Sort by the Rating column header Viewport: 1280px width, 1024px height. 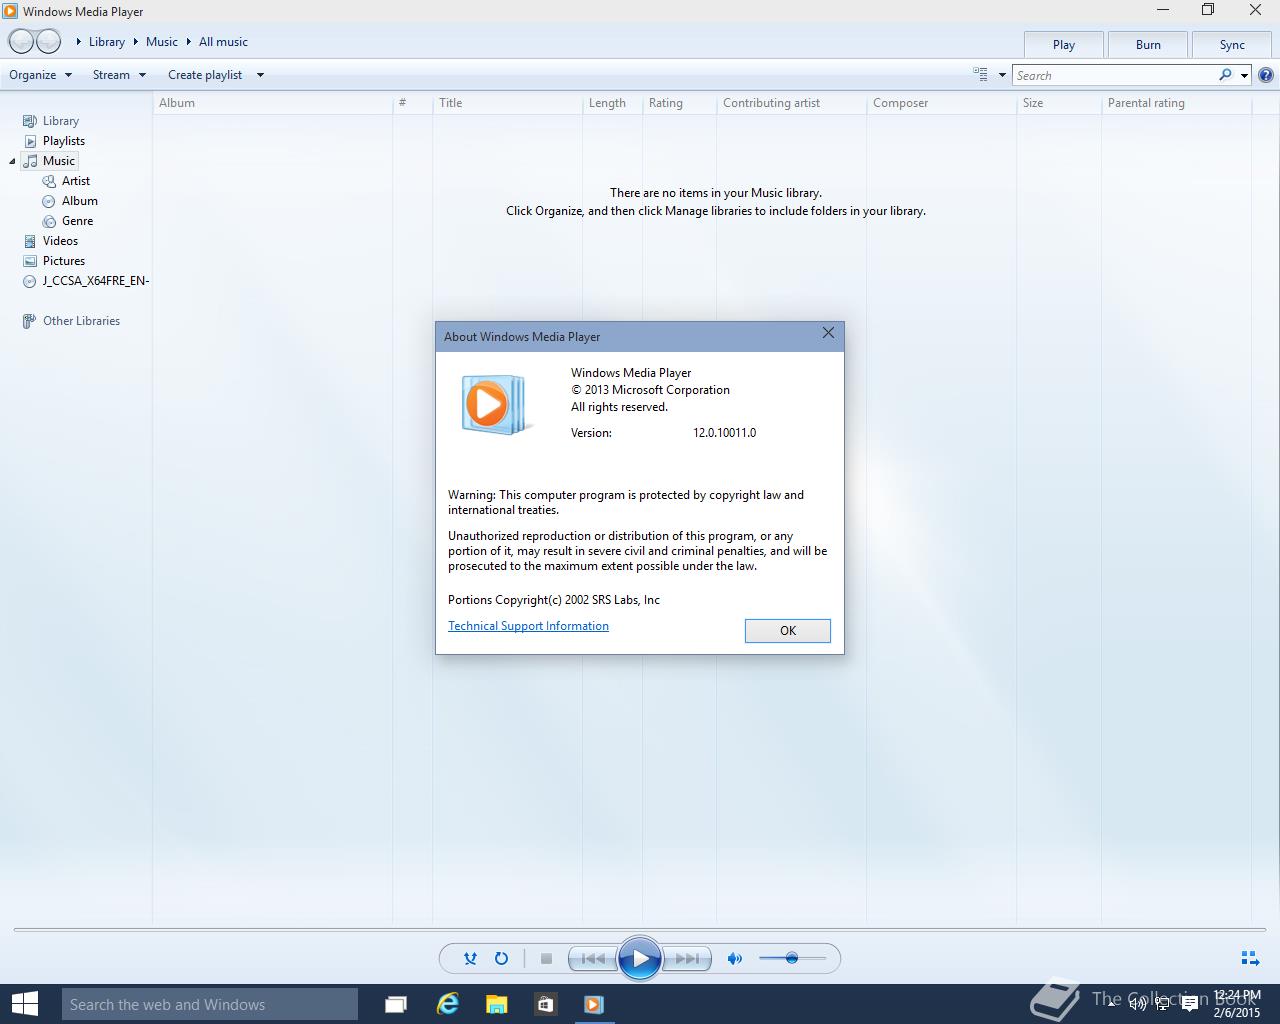tap(679, 103)
